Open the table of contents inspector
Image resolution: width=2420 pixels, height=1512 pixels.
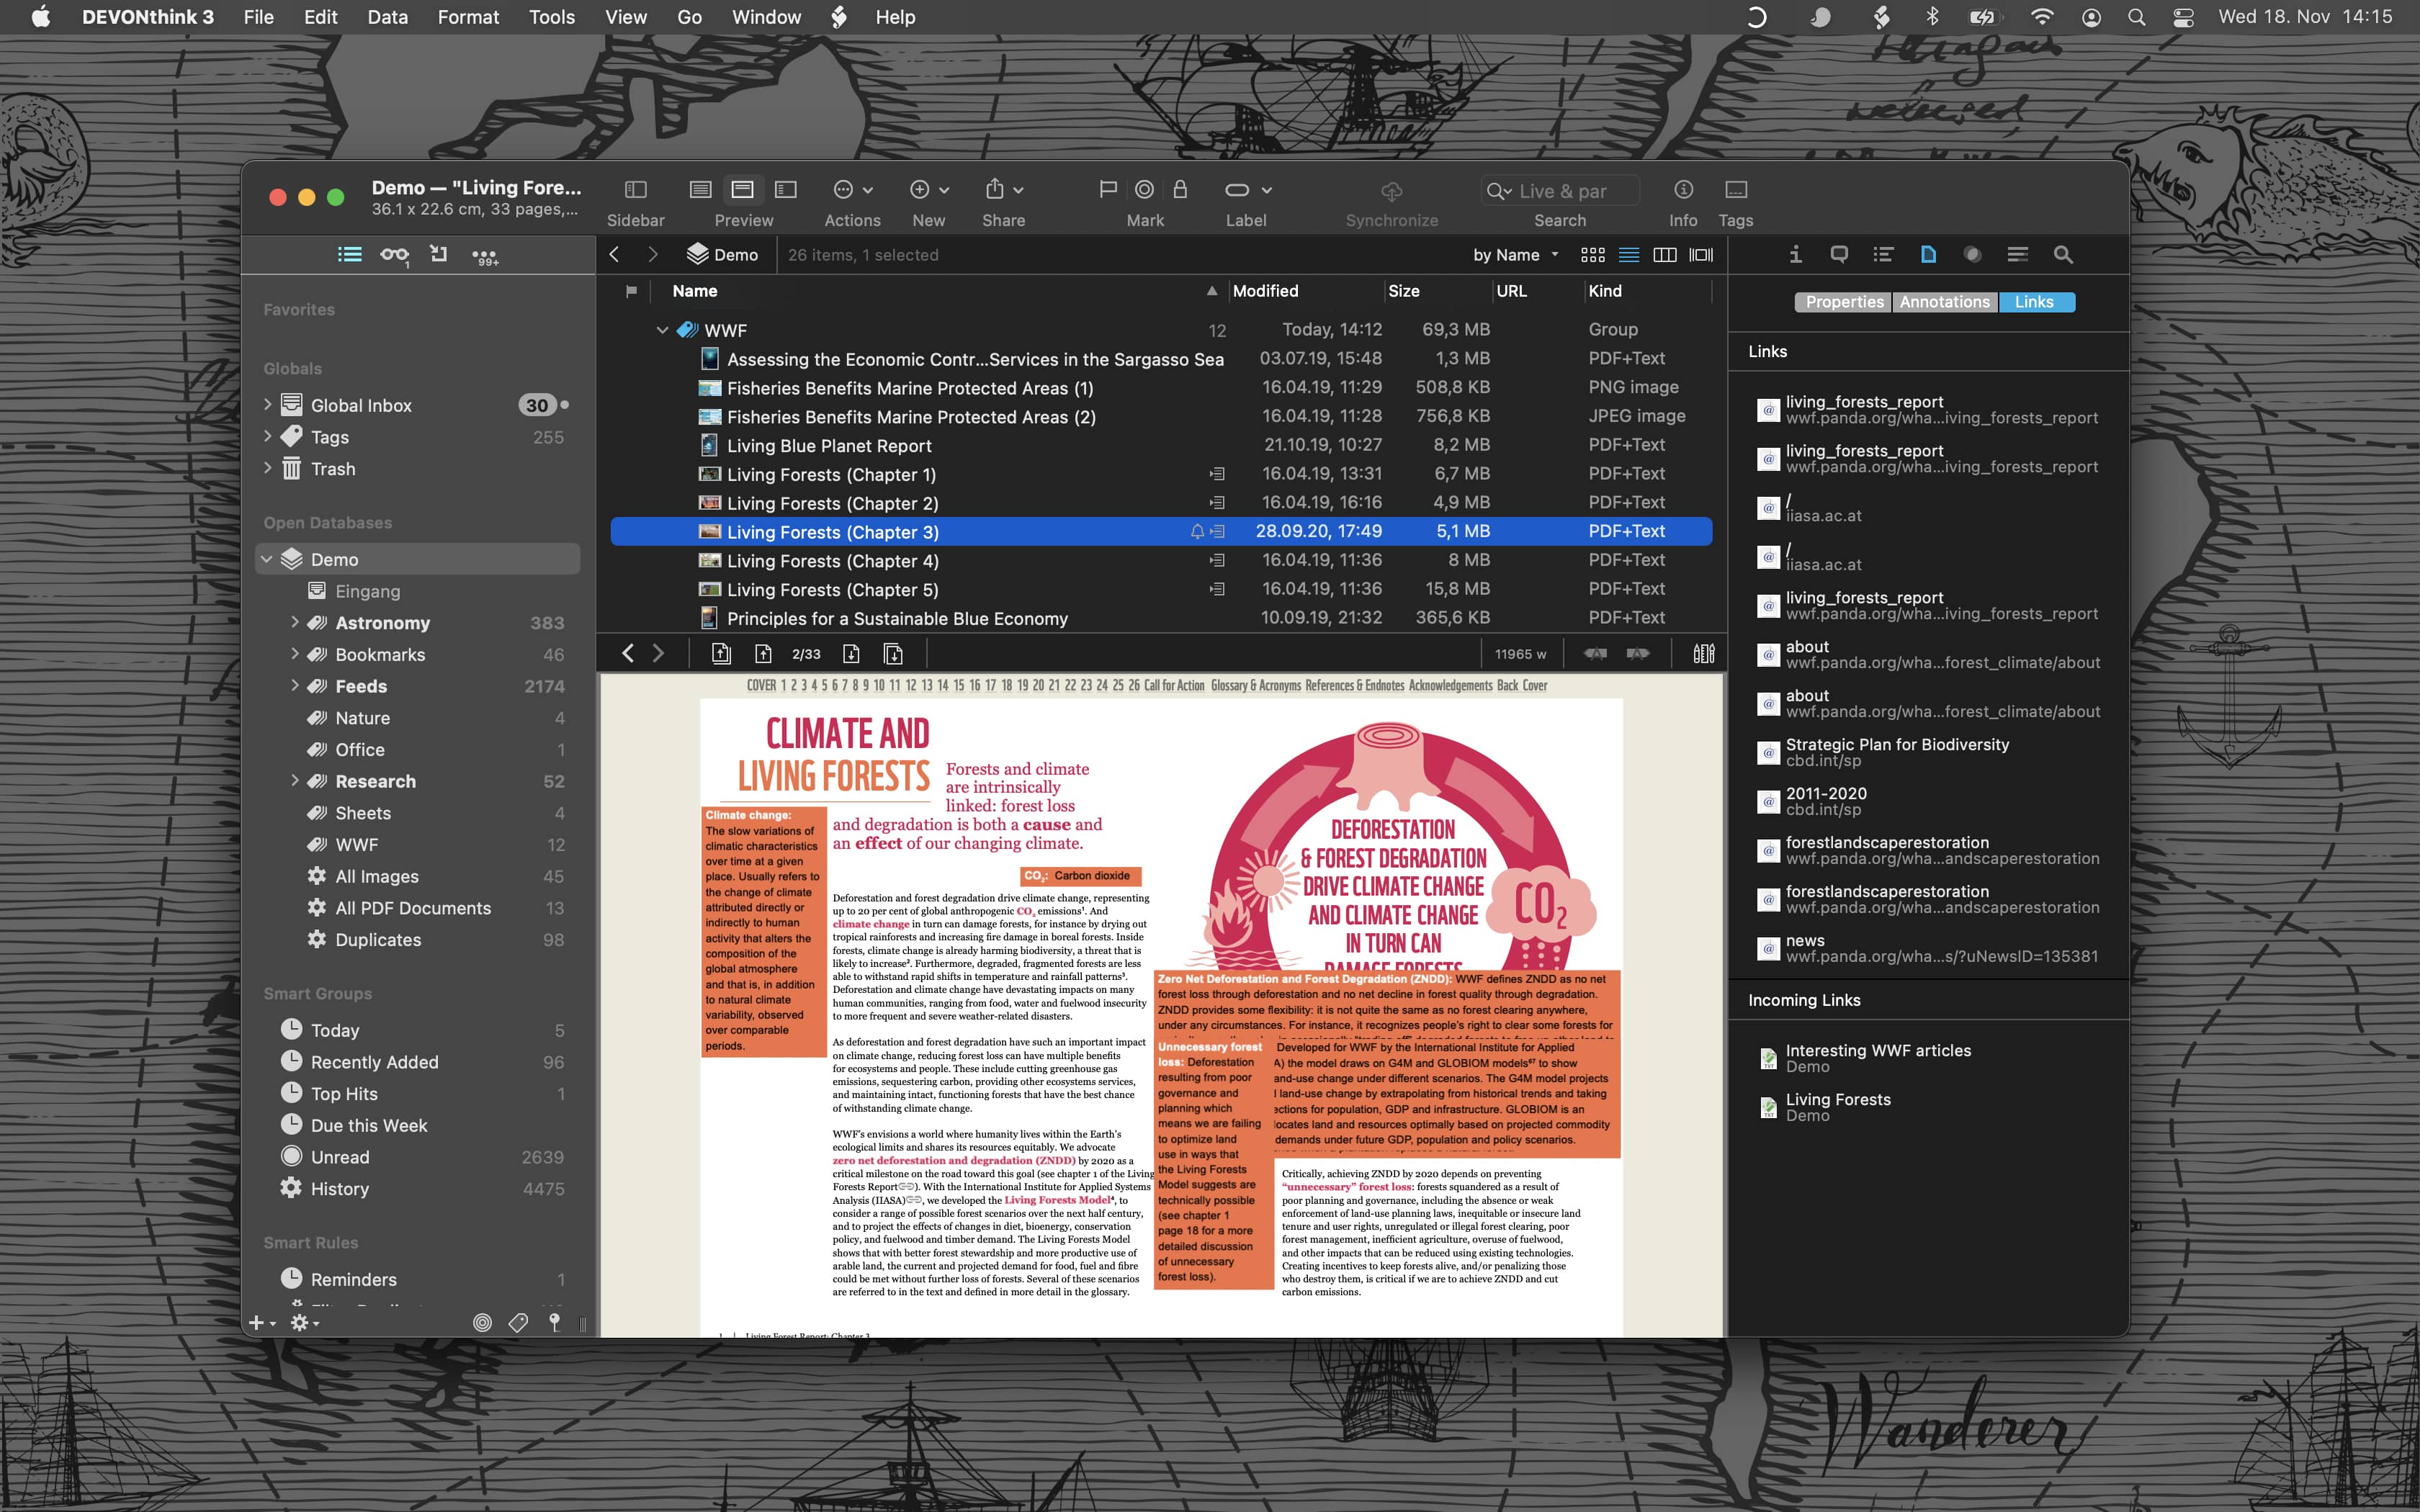coord(1883,255)
